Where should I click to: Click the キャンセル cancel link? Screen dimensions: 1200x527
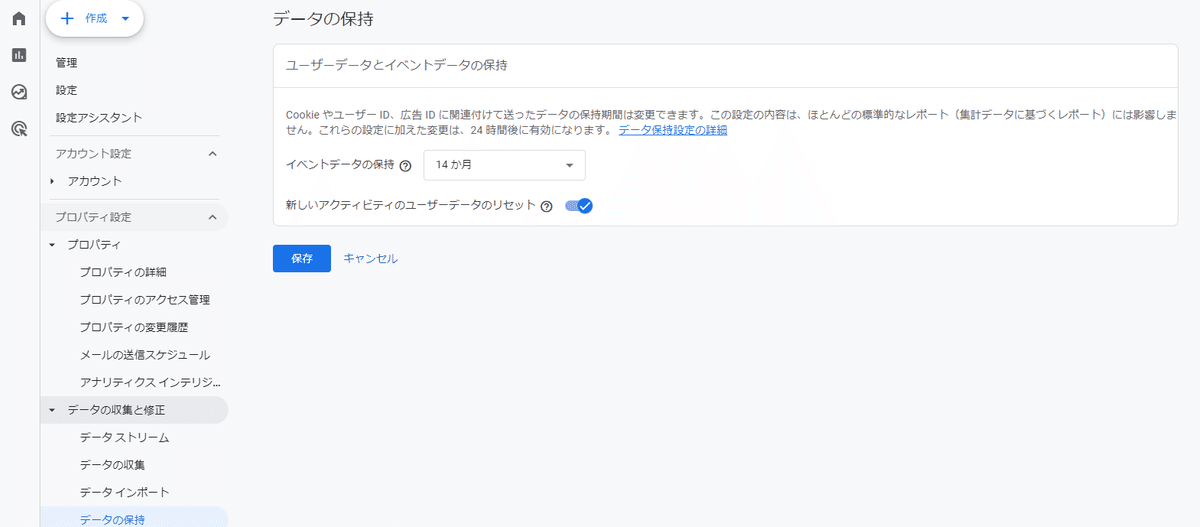pyautogui.click(x=370, y=258)
